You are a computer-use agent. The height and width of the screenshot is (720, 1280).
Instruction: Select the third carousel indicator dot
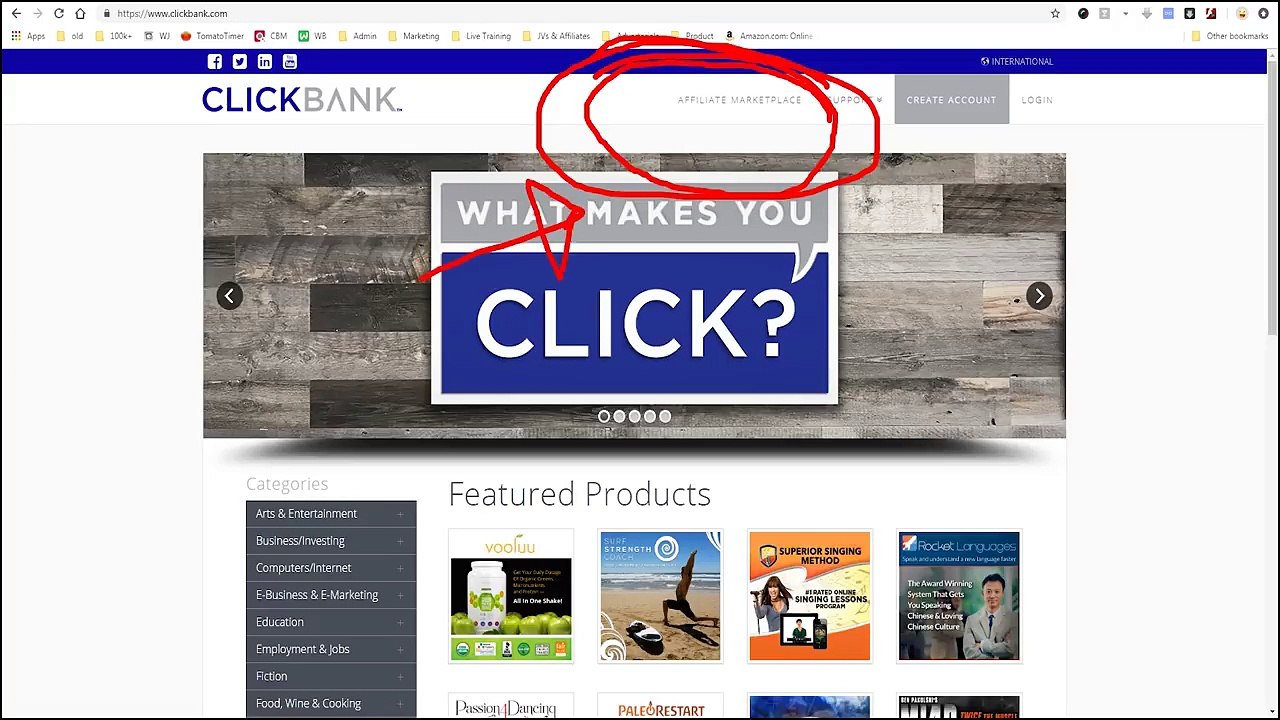[634, 416]
